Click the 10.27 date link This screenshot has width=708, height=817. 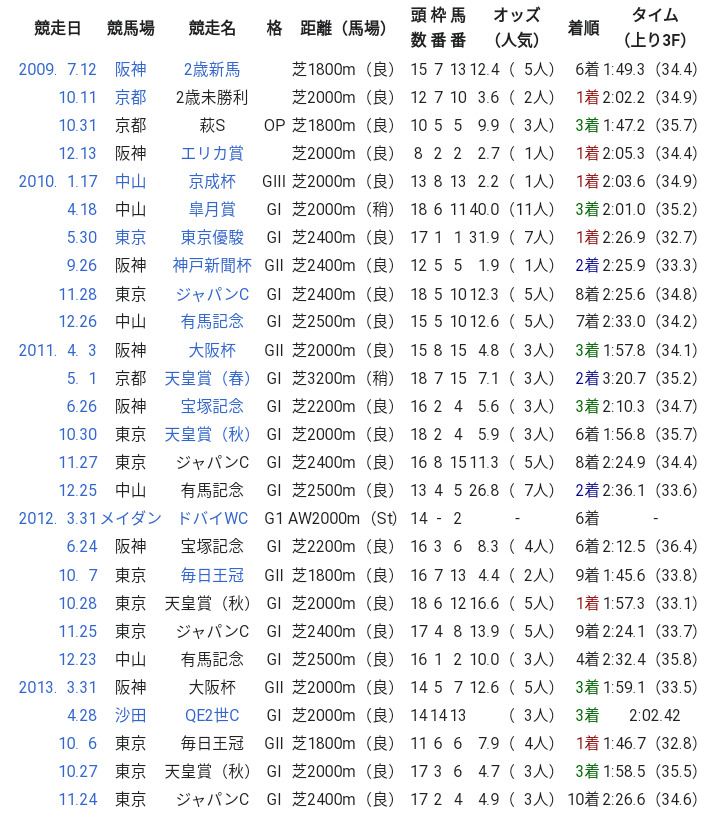(78, 772)
